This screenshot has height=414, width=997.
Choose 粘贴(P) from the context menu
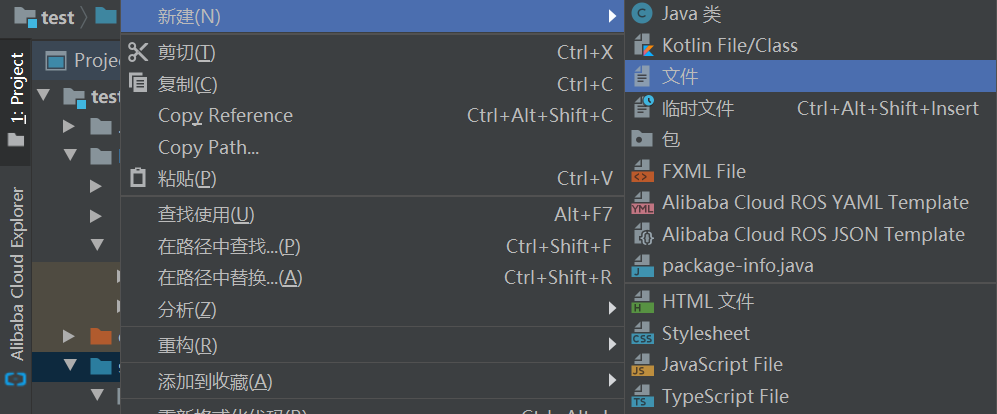pyautogui.click(x=373, y=179)
